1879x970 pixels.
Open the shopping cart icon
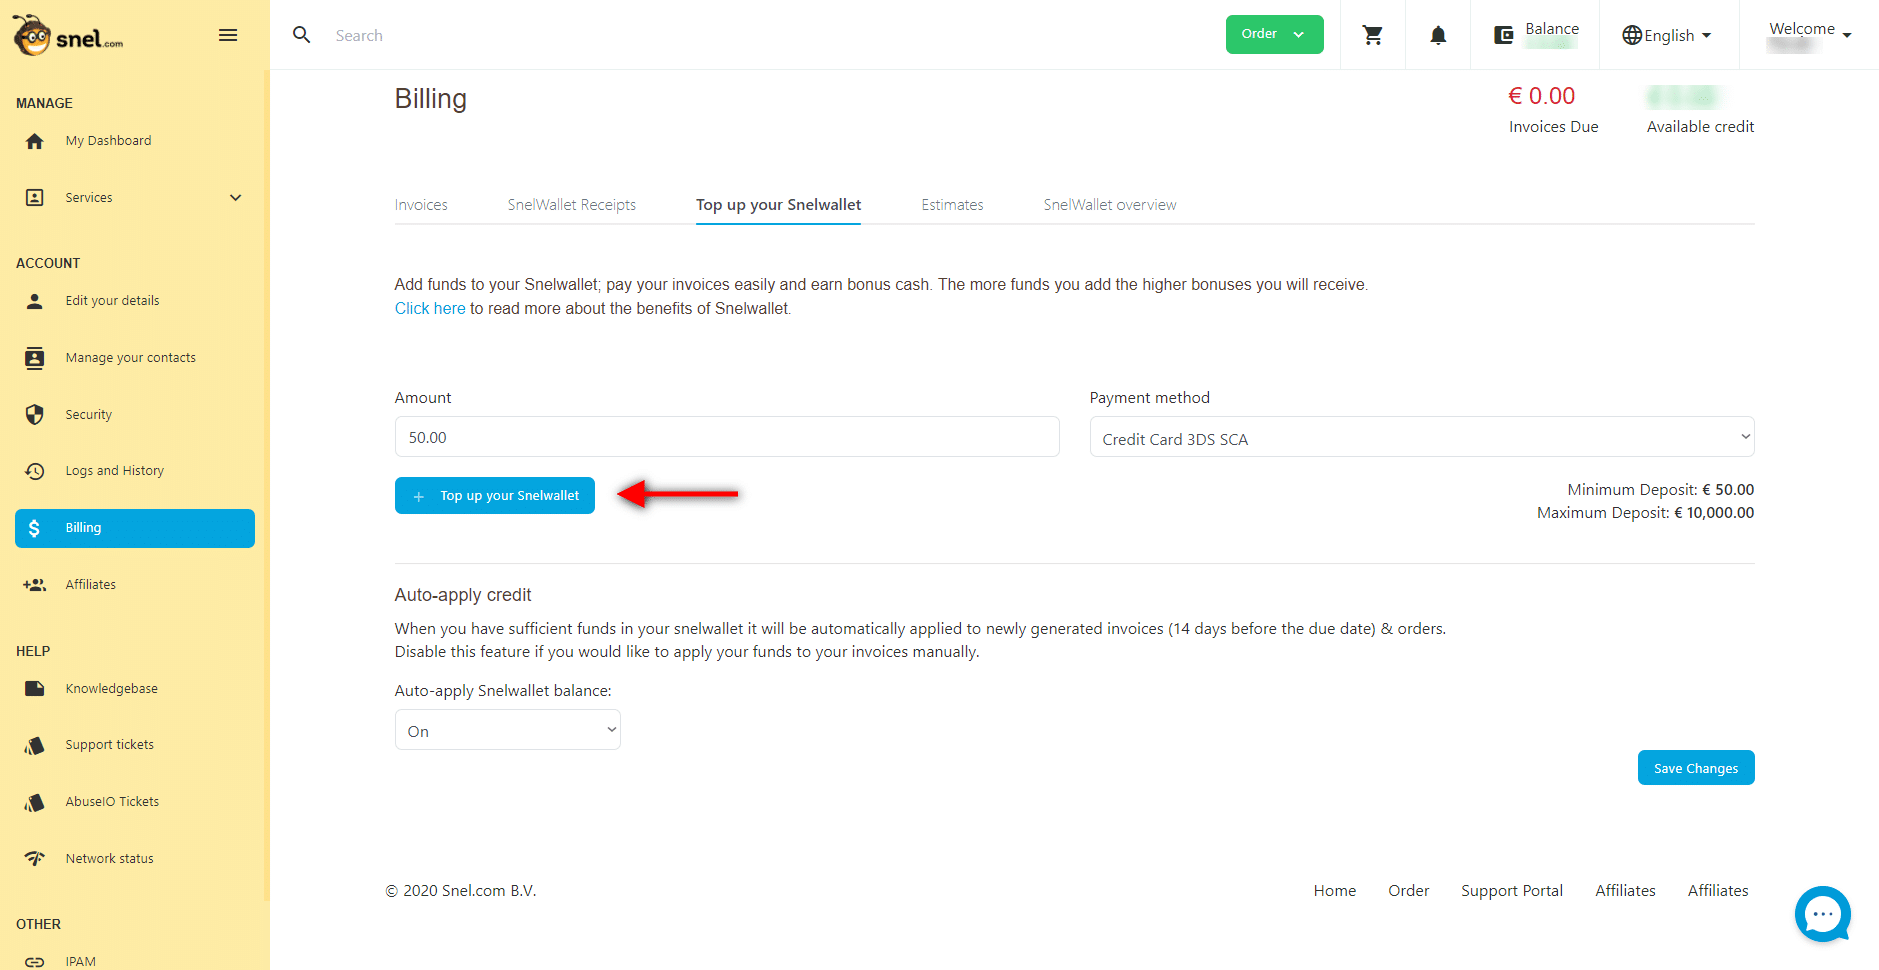(1373, 35)
